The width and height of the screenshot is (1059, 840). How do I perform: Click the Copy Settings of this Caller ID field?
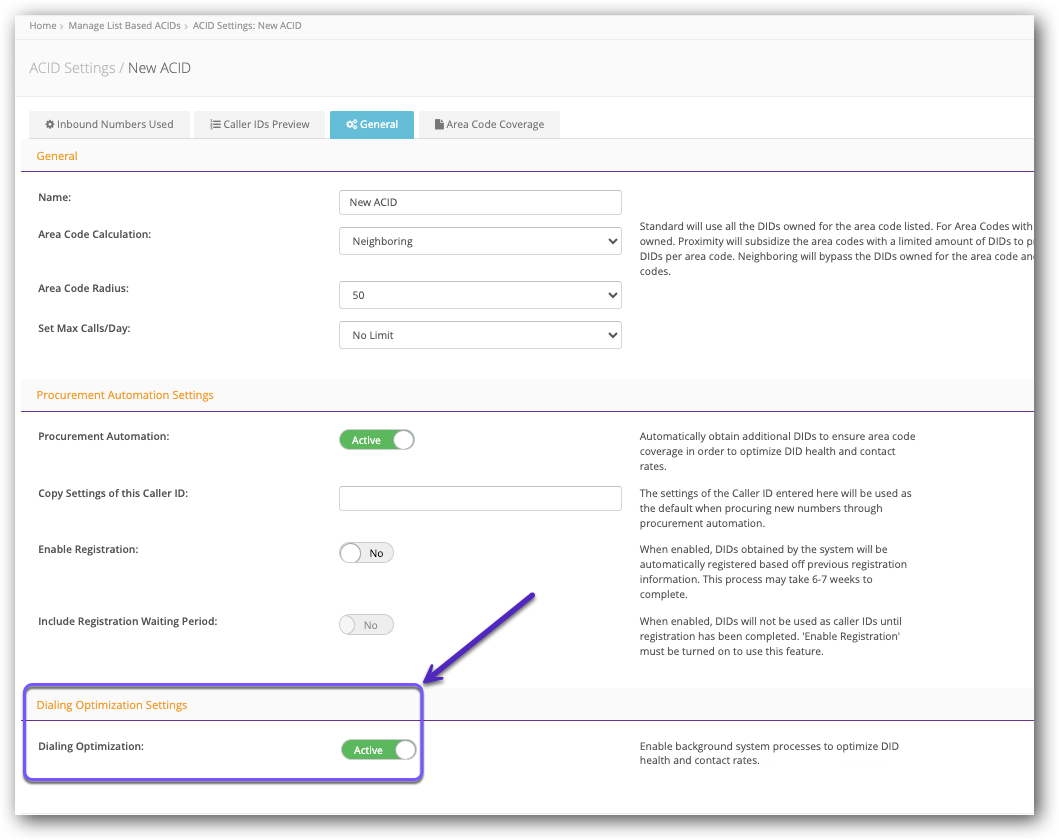pos(480,497)
